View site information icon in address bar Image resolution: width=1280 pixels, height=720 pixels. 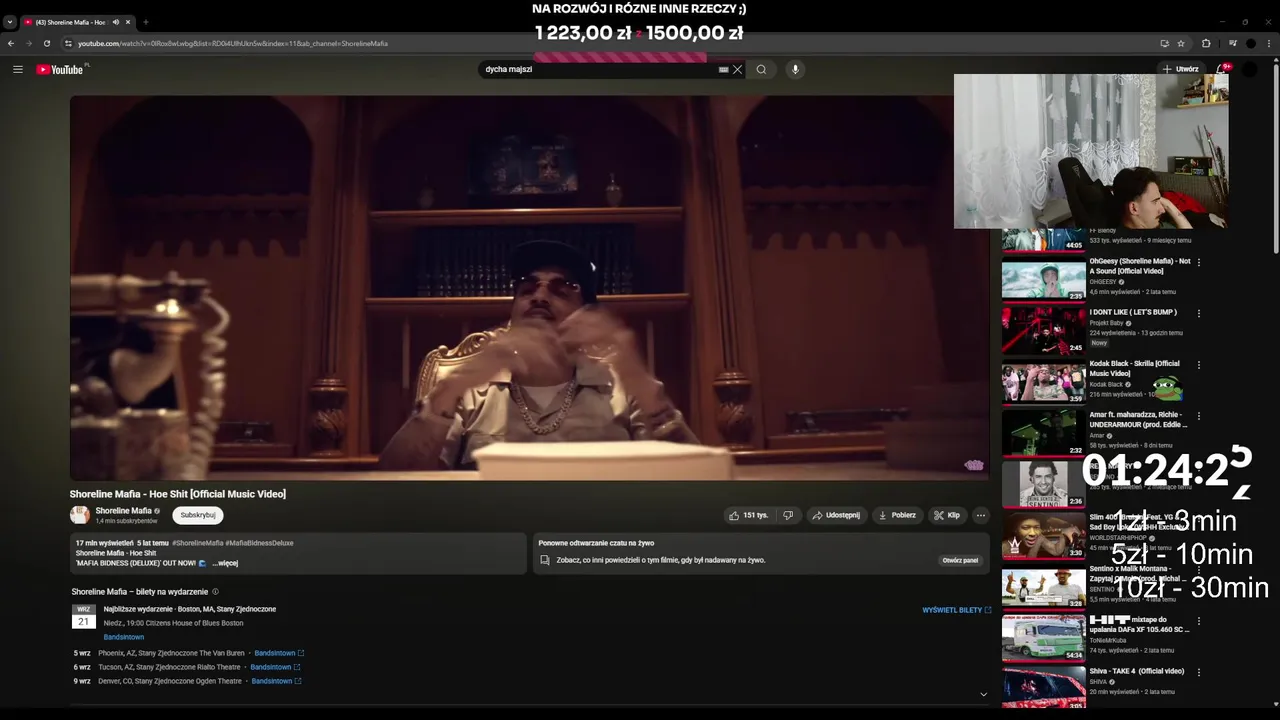click(x=68, y=43)
